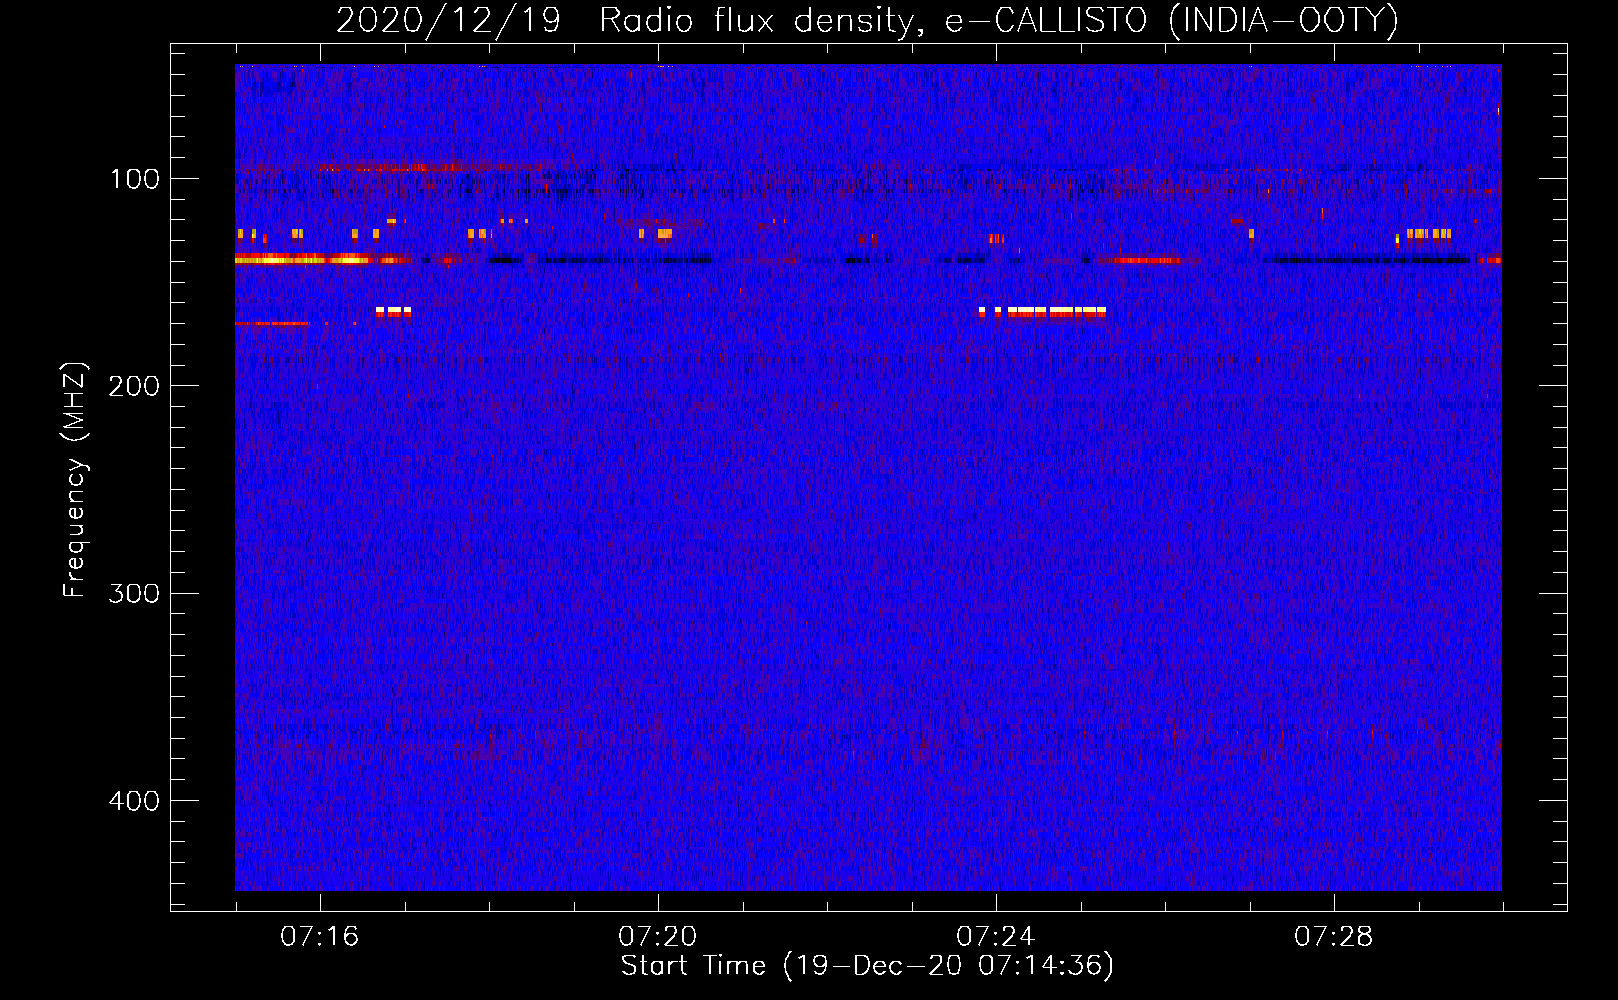
Task: Click the "Frequency (MHZ)" axis label
Action: tap(75, 480)
